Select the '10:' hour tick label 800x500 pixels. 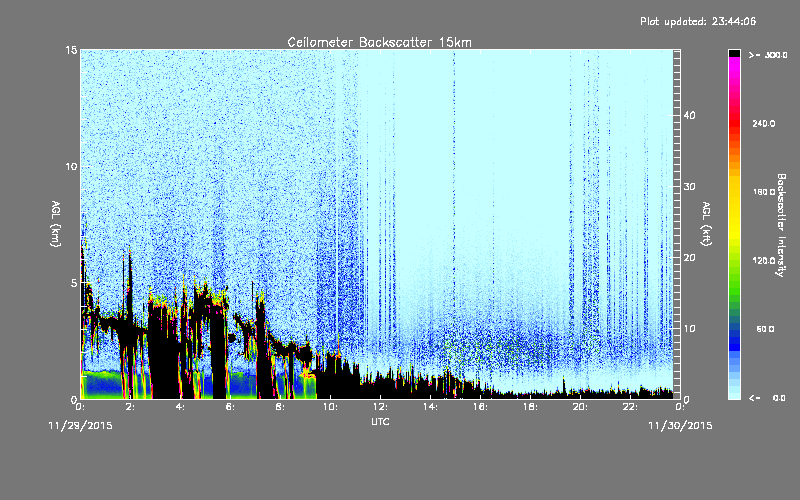coord(330,407)
